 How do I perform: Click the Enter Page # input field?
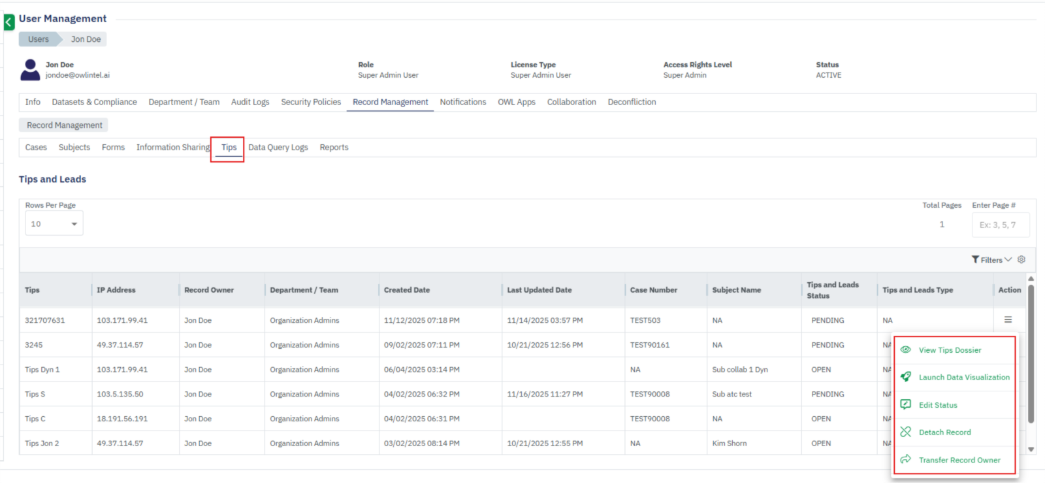(x=1000, y=224)
